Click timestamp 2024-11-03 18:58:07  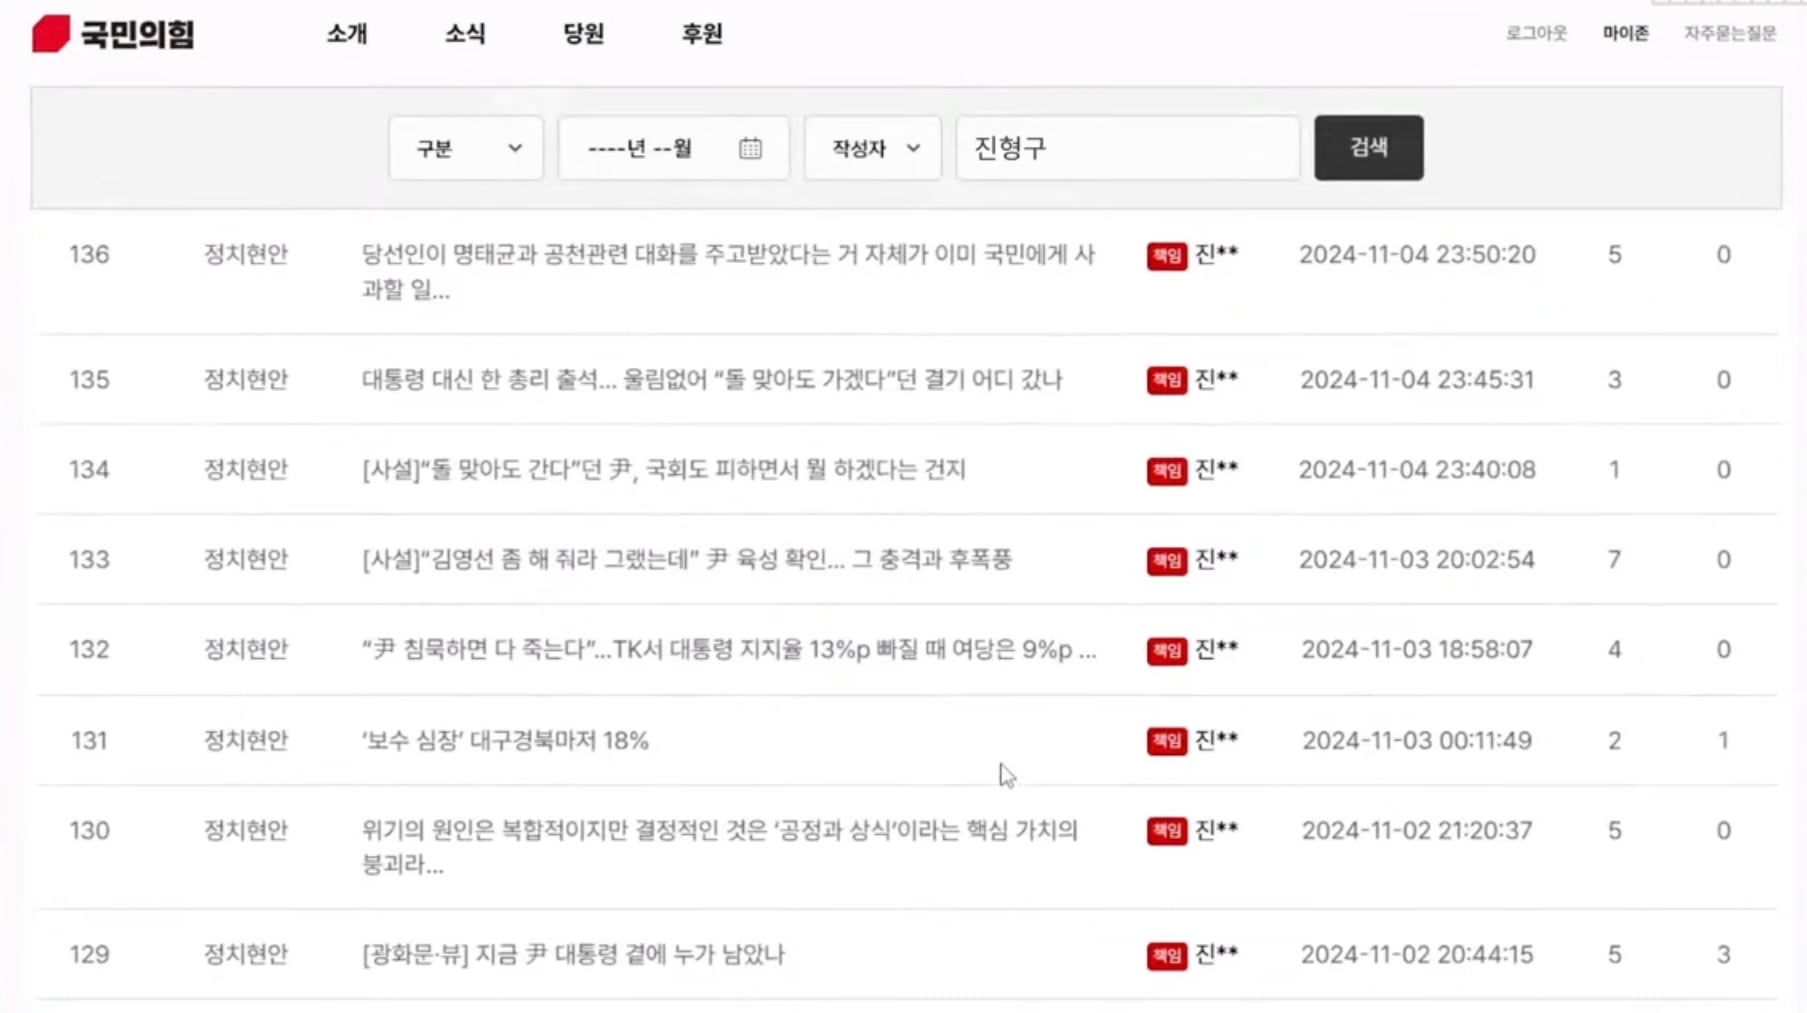click(x=1417, y=650)
